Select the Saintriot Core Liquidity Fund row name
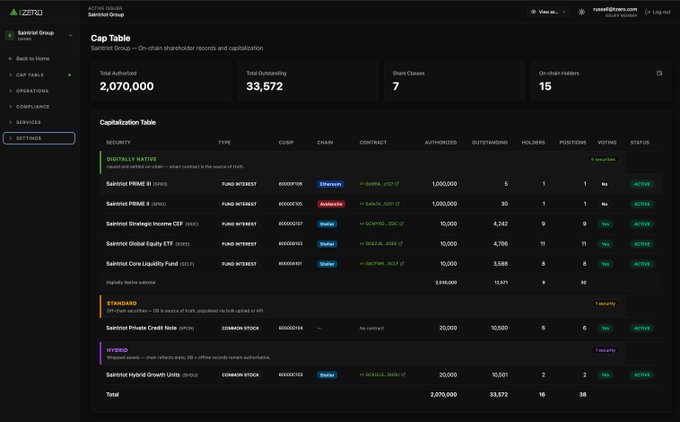This screenshot has width=680, height=422. point(142,264)
